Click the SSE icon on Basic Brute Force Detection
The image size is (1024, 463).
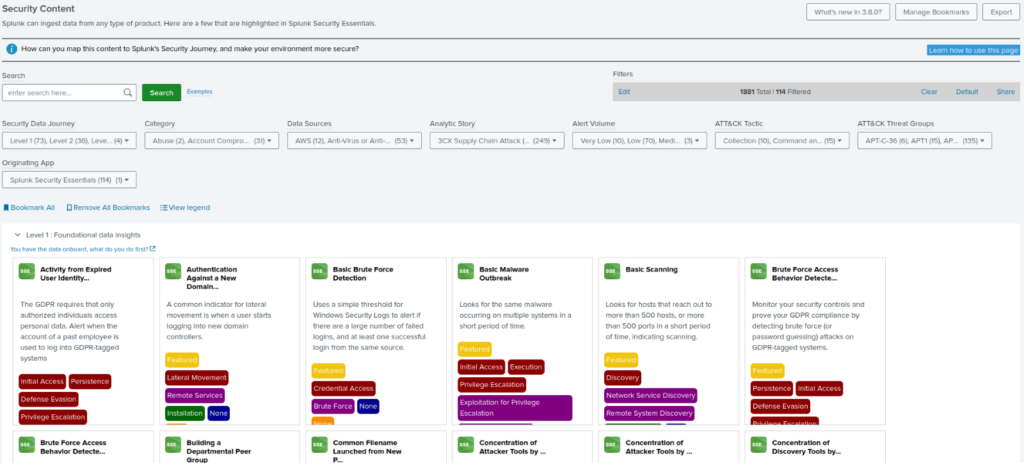pyautogui.click(x=319, y=272)
